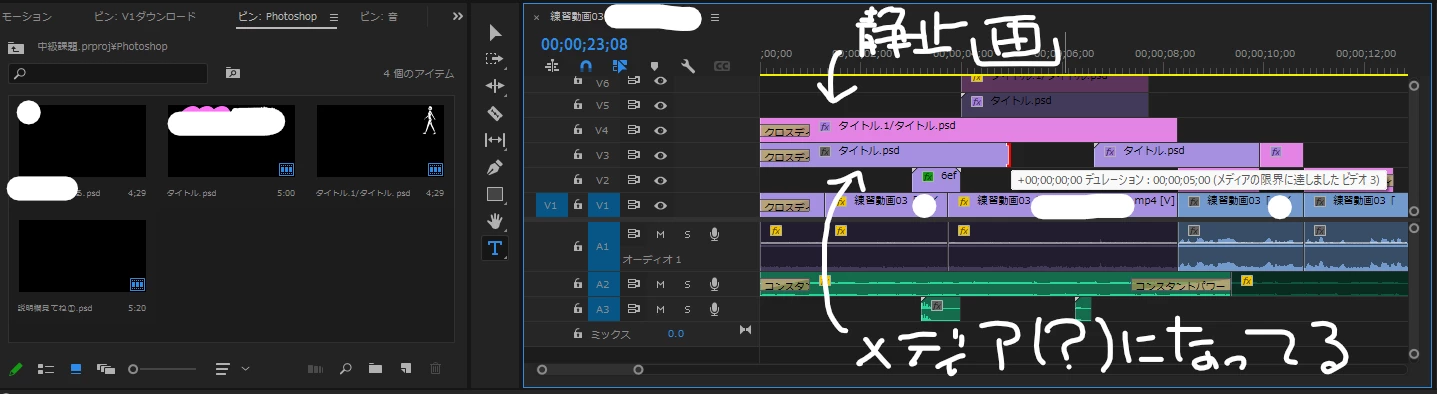This screenshot has width=1437, height=394.
Task: Click the New Item icon
Action: click(x=405, y=369)
